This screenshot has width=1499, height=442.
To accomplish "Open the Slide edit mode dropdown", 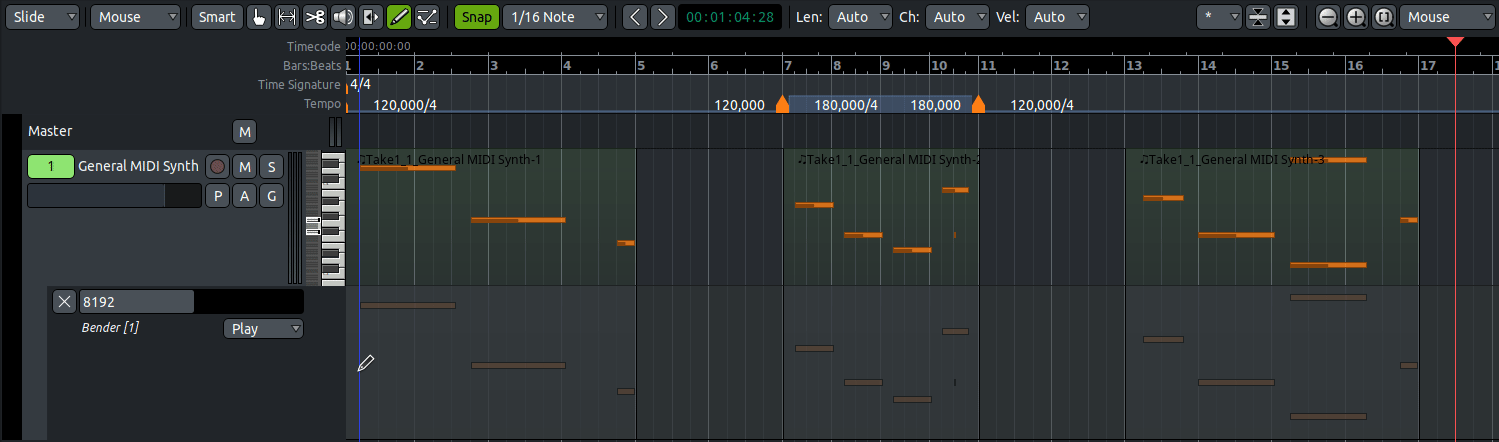I will click(x=45, y=17).
